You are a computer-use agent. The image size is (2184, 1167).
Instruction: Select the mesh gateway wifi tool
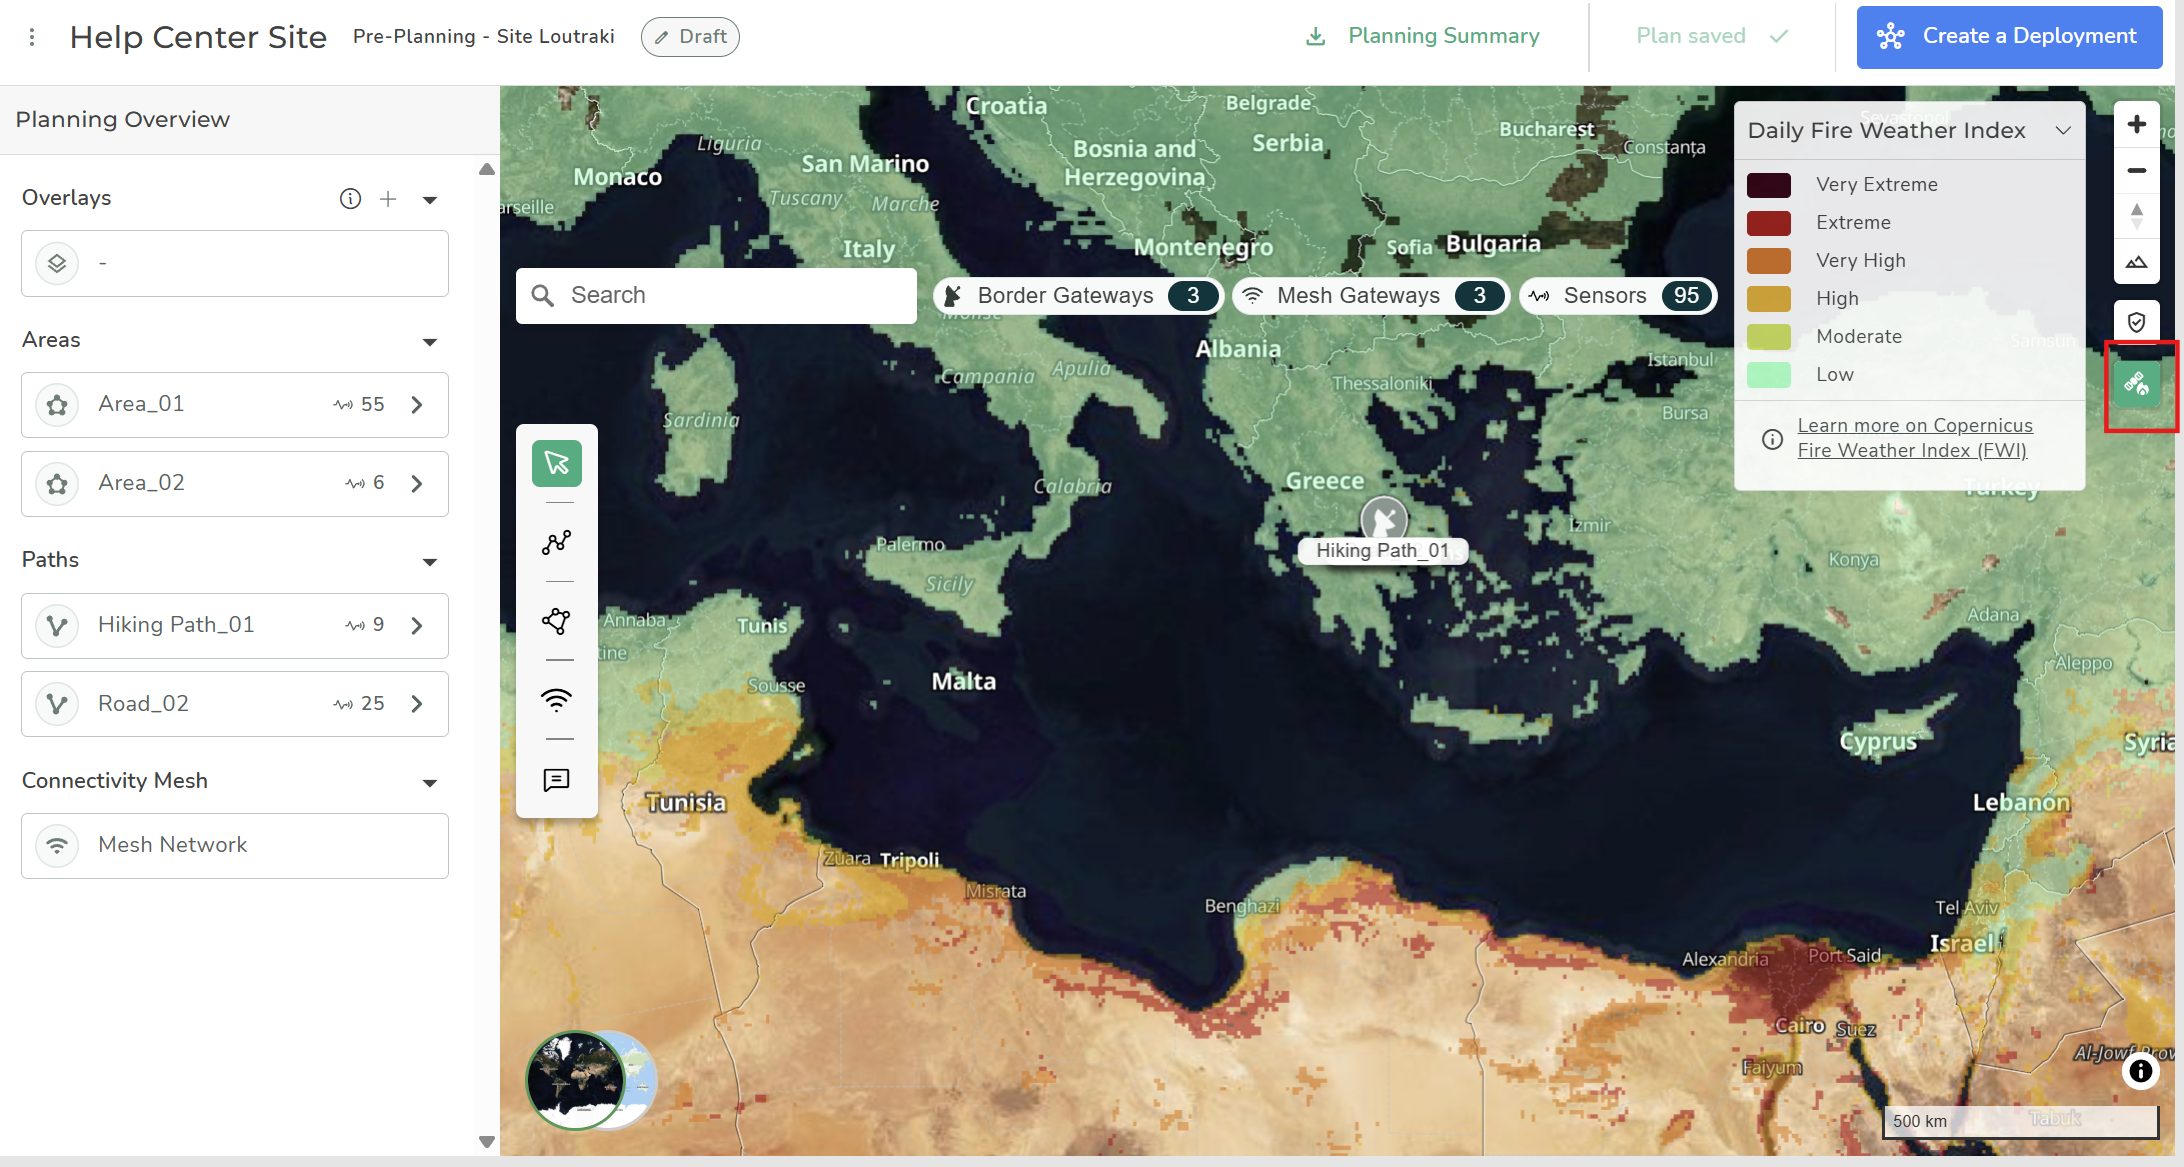[556, 699]
